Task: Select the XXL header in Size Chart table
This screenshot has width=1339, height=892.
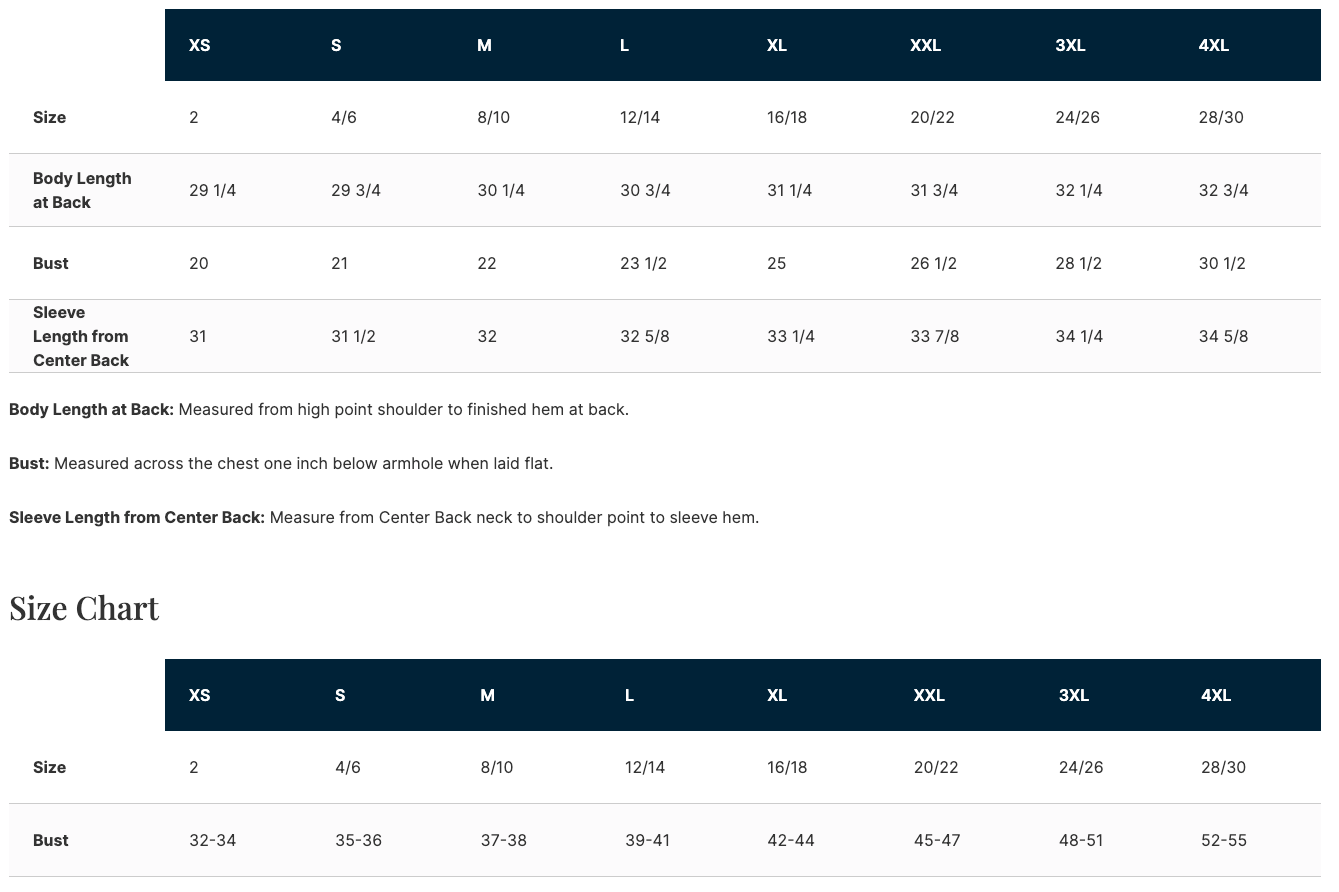Action: [x=928, y=695]
